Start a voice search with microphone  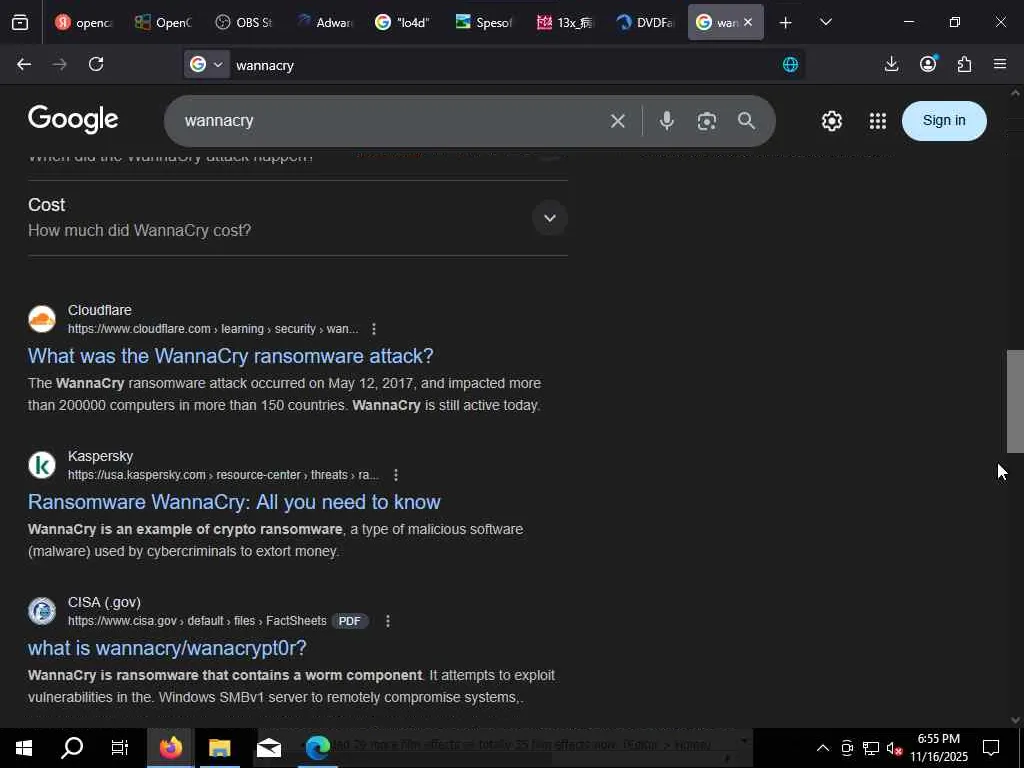click(x=667, y=121)
